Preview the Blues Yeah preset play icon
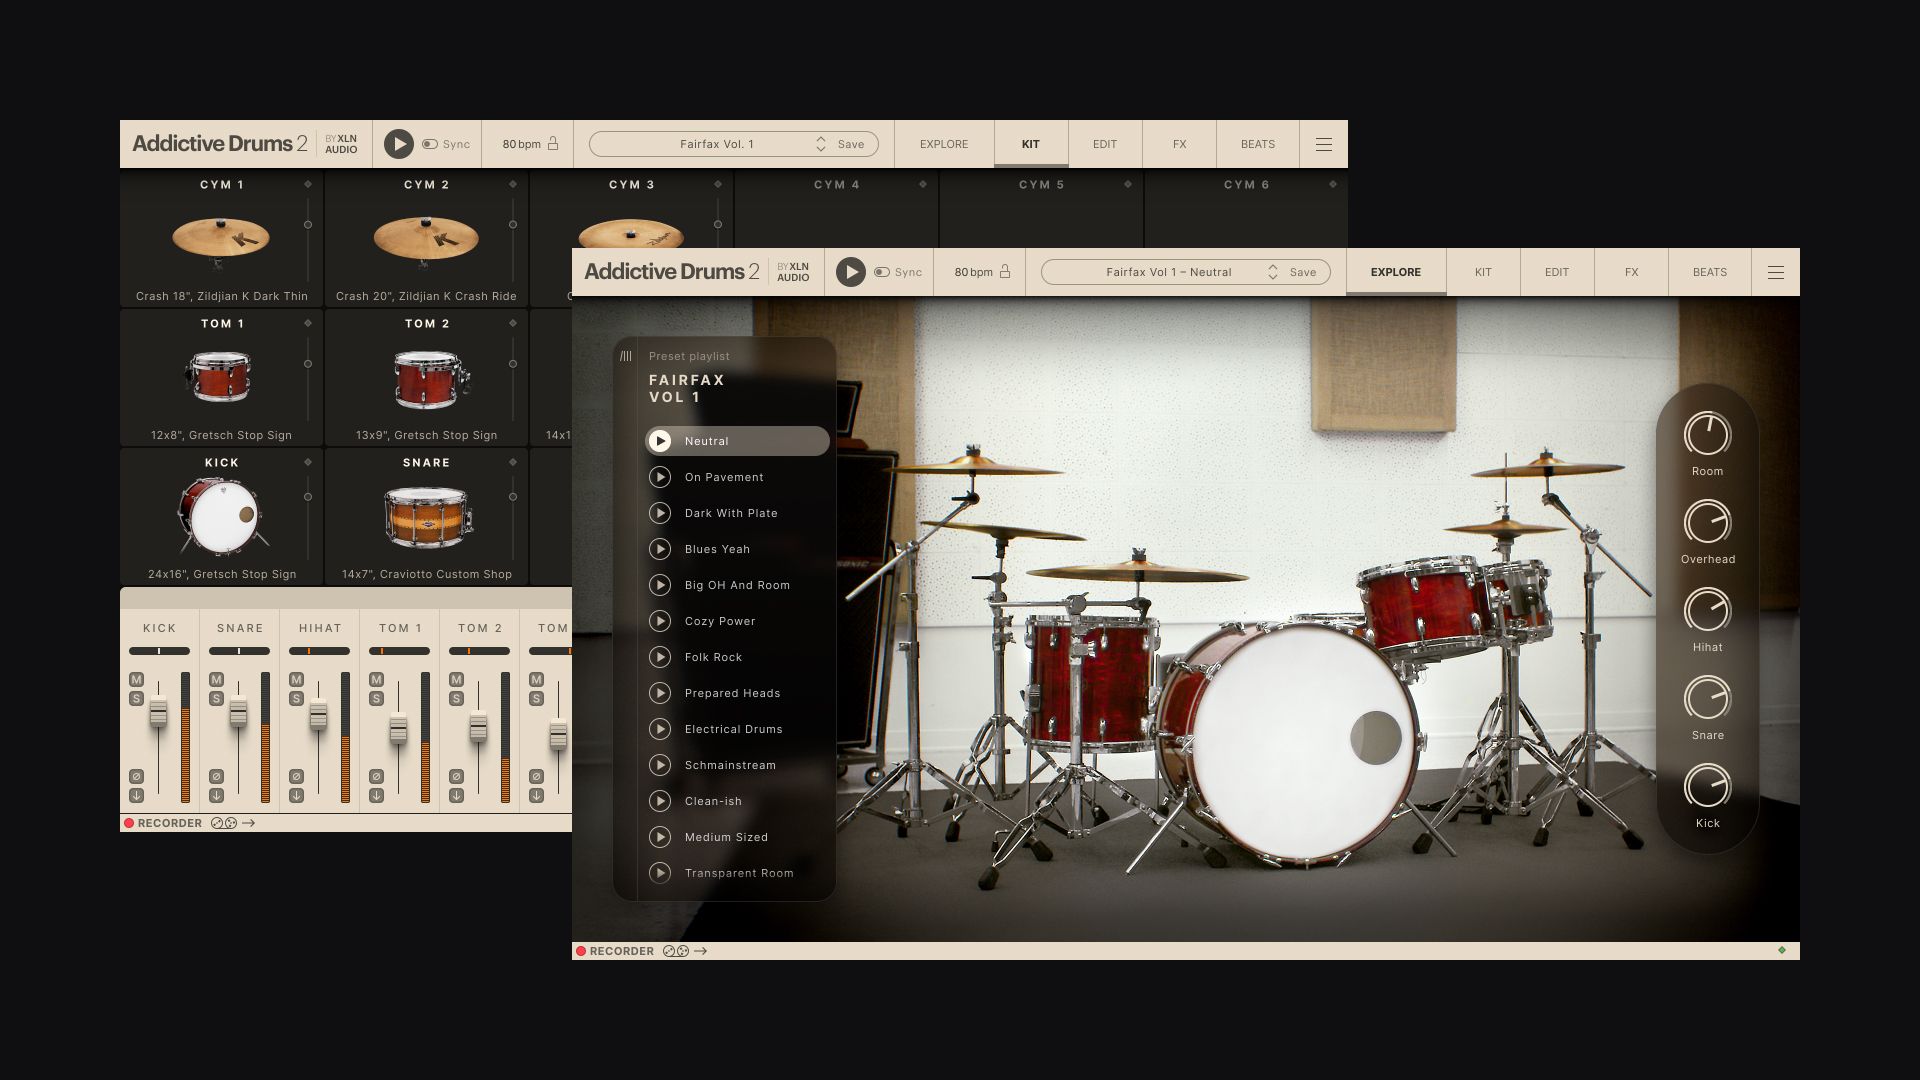The height and width of the screenshot is (1080, 1920). click(660, 549)
